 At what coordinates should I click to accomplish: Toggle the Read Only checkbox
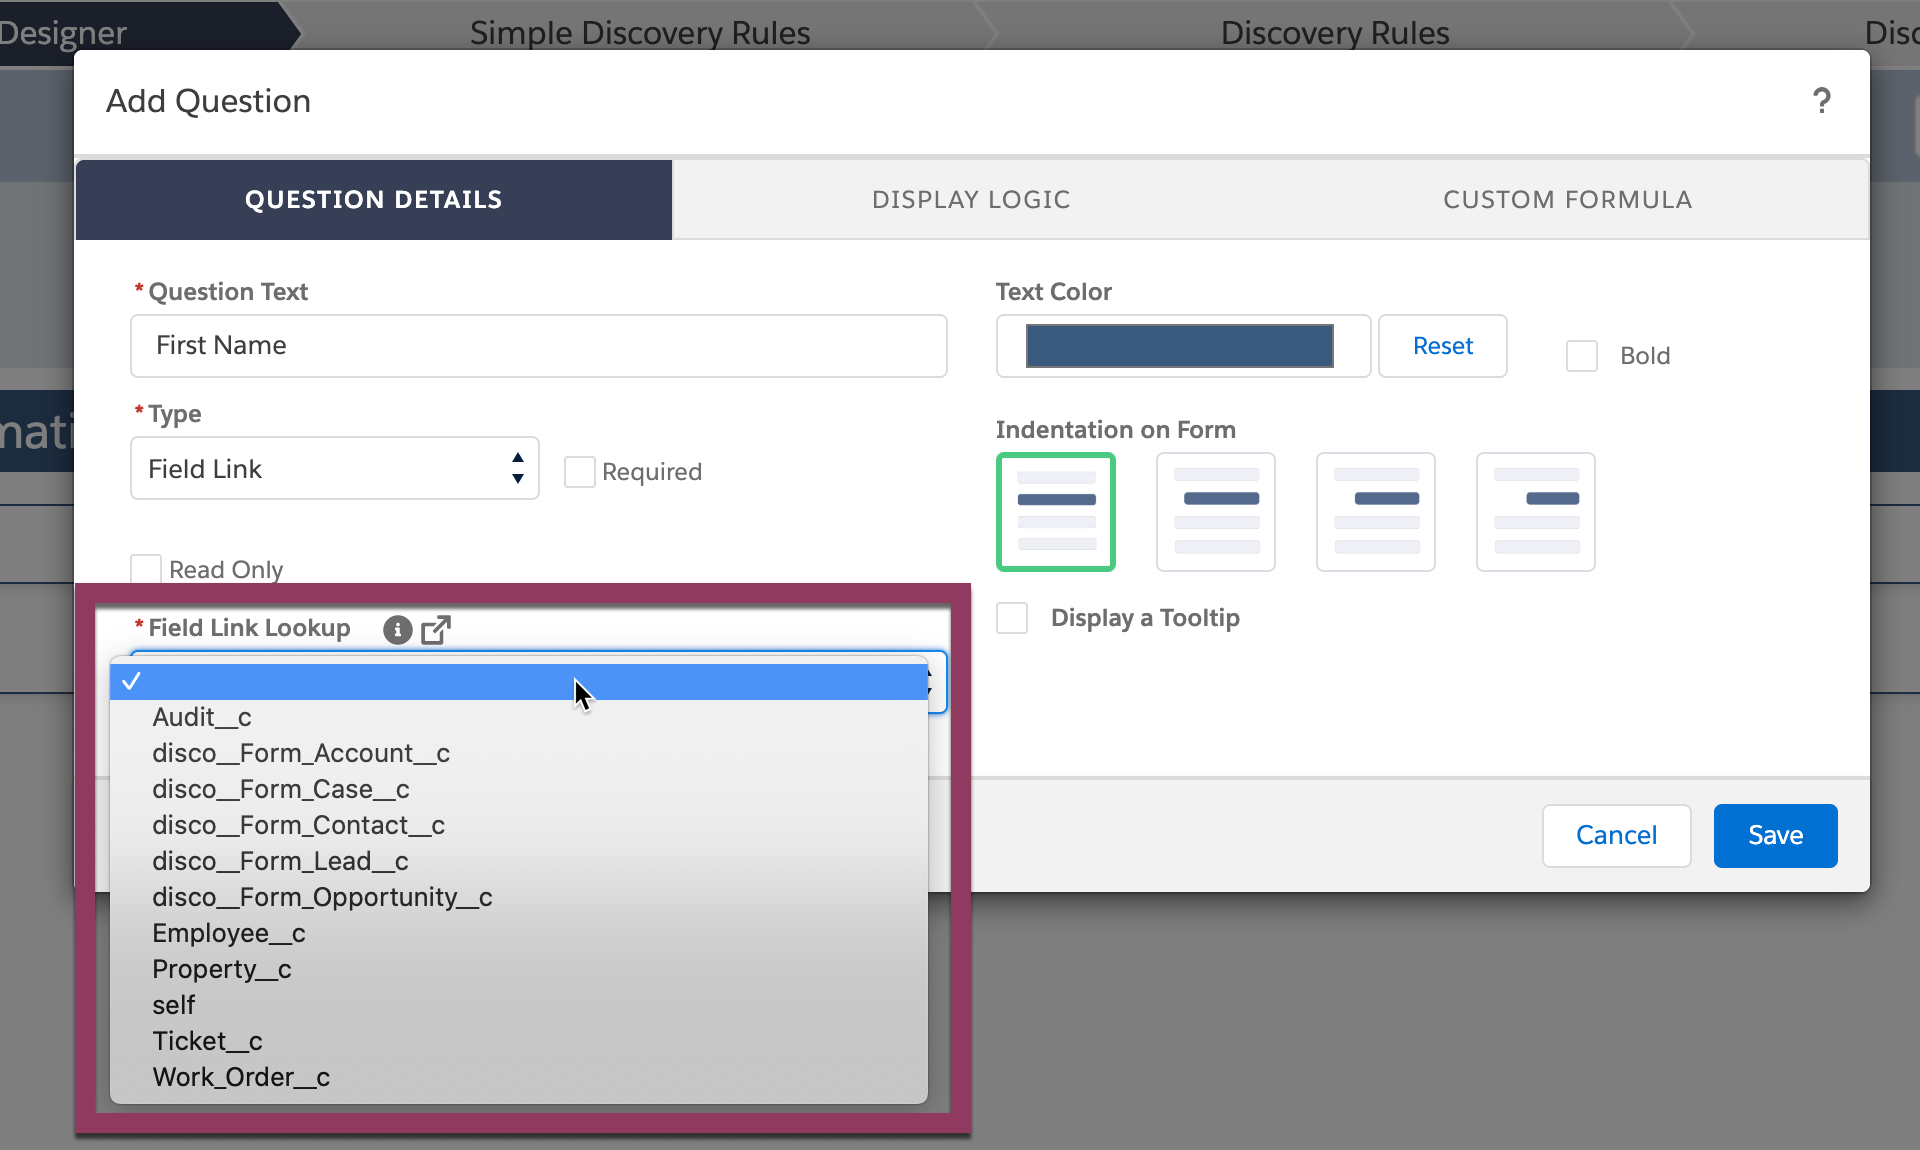click(x=146, y=569)
